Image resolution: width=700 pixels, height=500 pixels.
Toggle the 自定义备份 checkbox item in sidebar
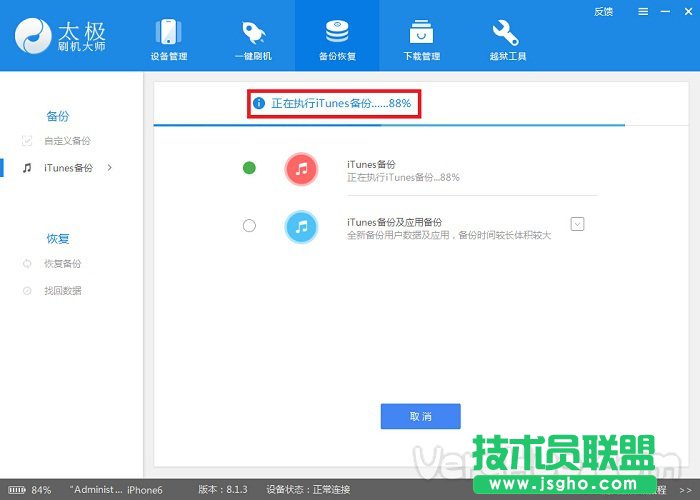coord(27,141)
